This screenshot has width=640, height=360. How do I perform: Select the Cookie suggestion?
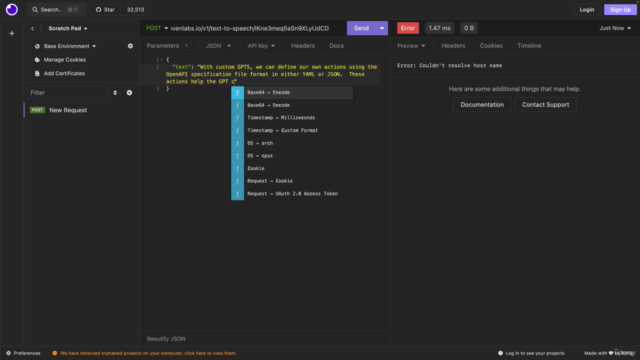point(292,169)
